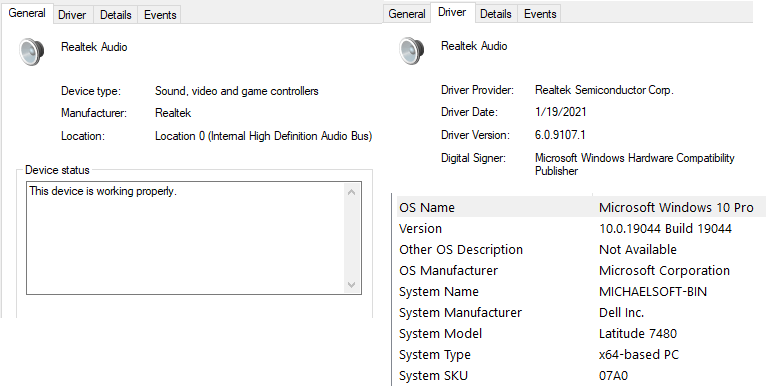Select Driver tab in right dialog

(x=452, y=12)
